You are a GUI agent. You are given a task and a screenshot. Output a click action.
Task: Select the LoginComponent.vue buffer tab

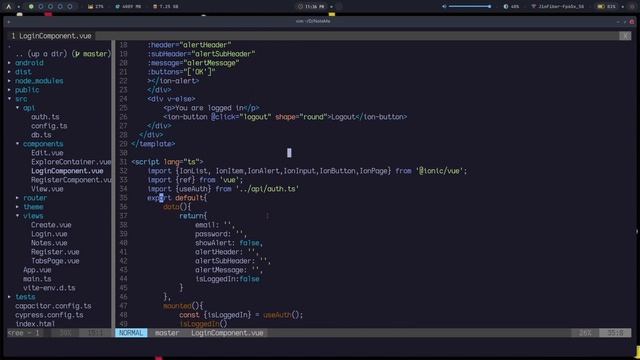51,36
